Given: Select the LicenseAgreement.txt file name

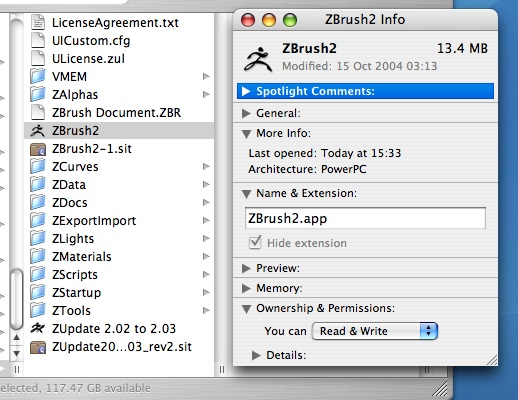Looking at the screenshot, I should [115, 23].
